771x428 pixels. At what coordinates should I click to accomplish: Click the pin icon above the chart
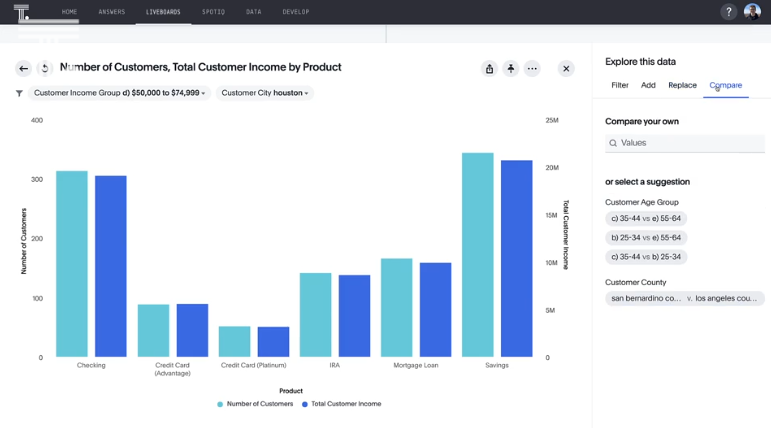[x=511, y=69]
